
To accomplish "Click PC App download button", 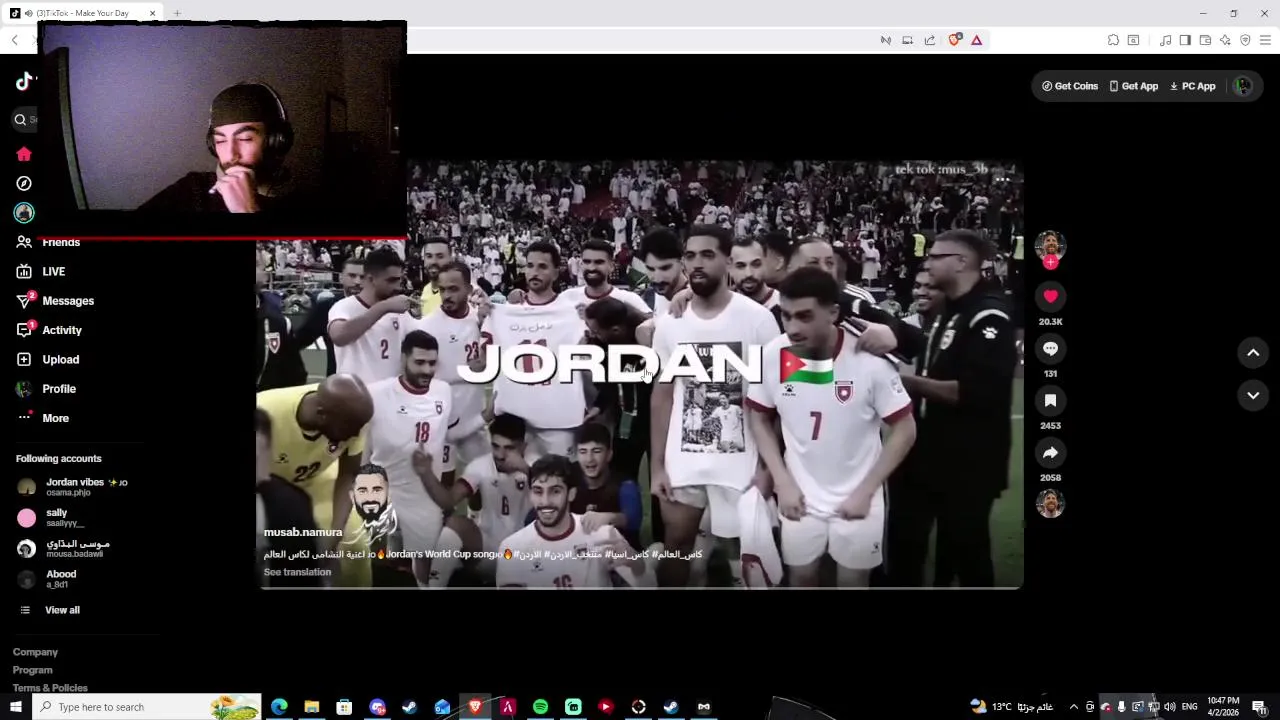I will pos(1193,86).
